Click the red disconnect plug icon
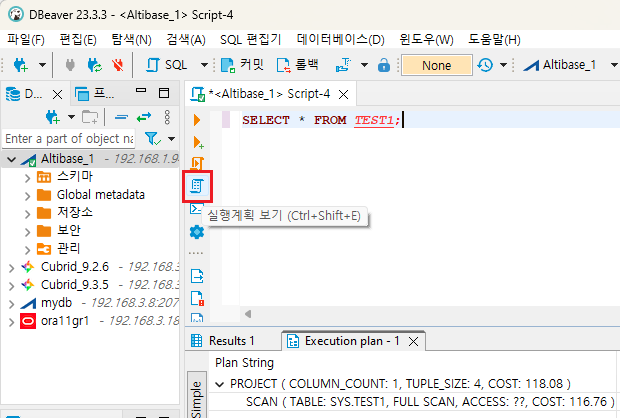Screen dimensions: 620x418 pyautogui.click(x=119, y=65)
